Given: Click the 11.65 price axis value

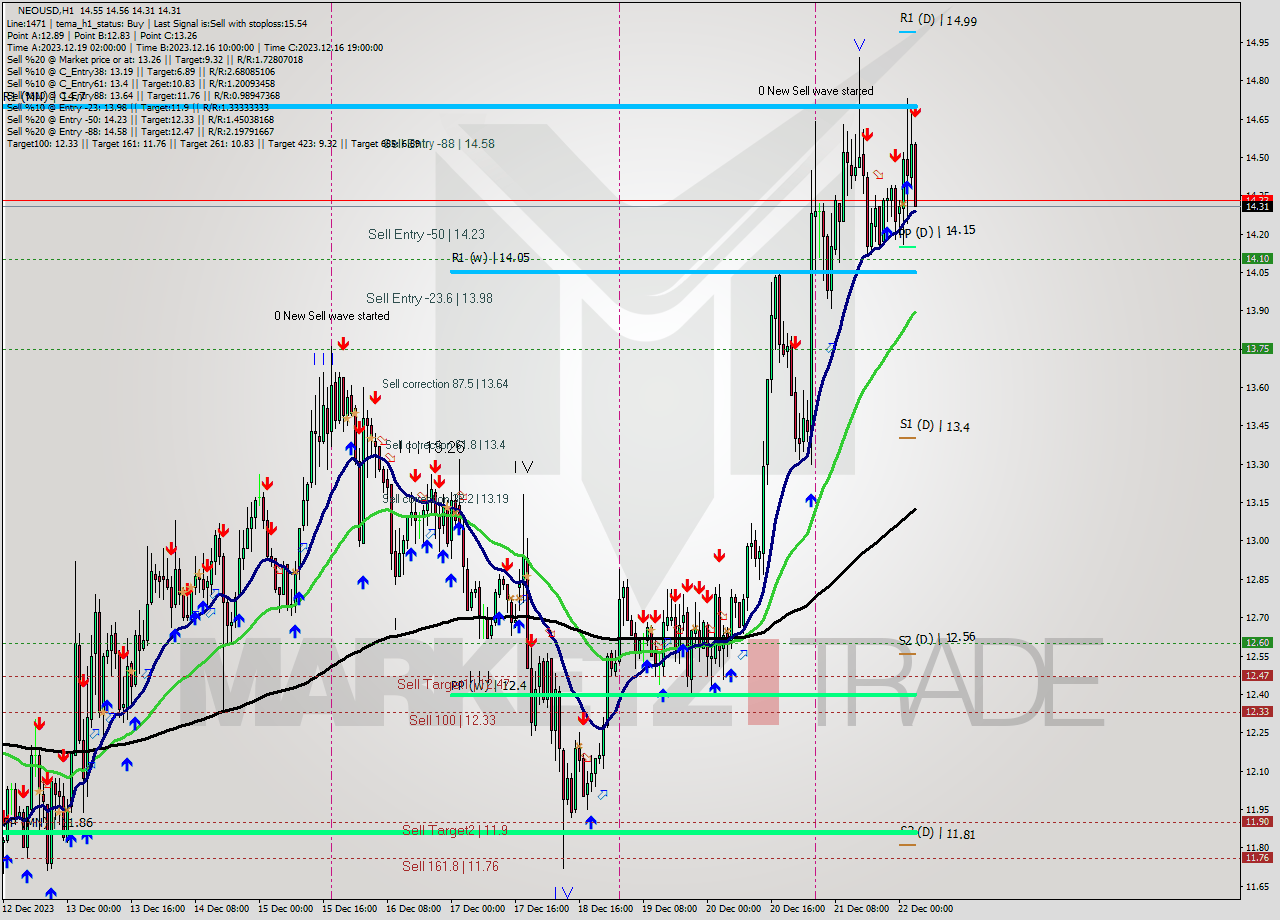Looking at the screenshot, I should point(1257,886).
